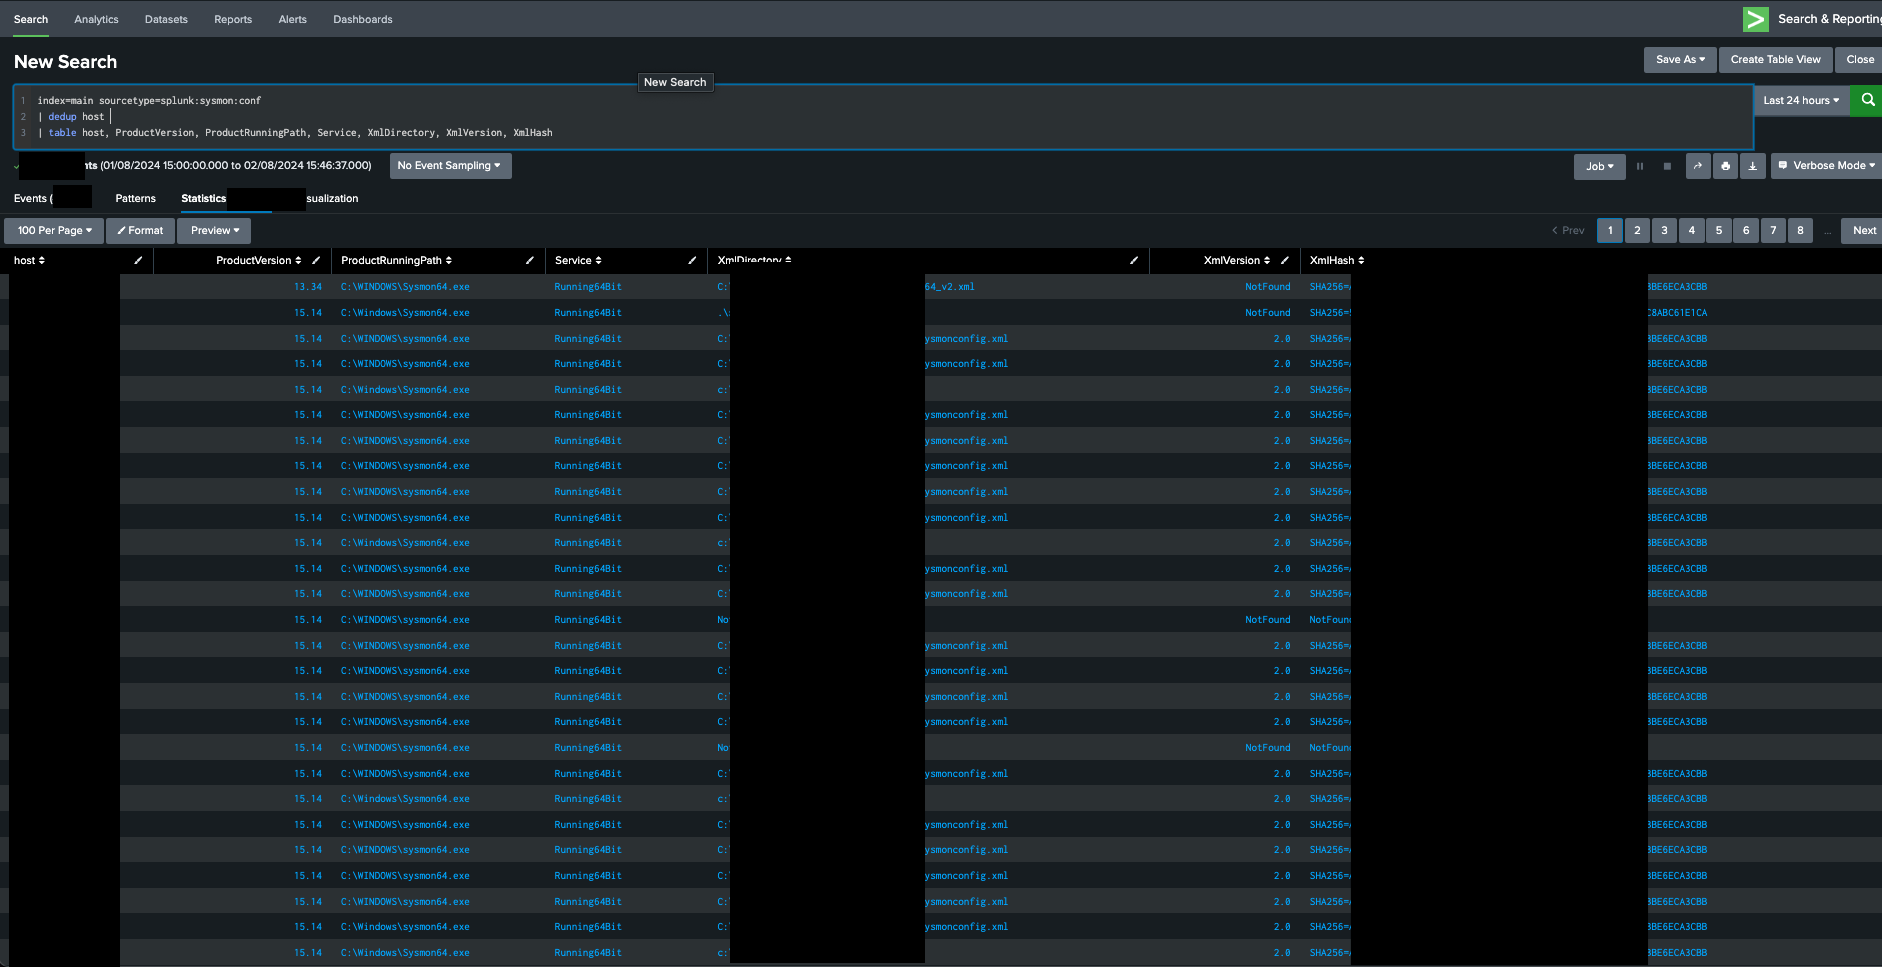Edit the XmlDirectory column with its pencil icon
This screenshot has height=967, width=1882.
click(1133, 260)
